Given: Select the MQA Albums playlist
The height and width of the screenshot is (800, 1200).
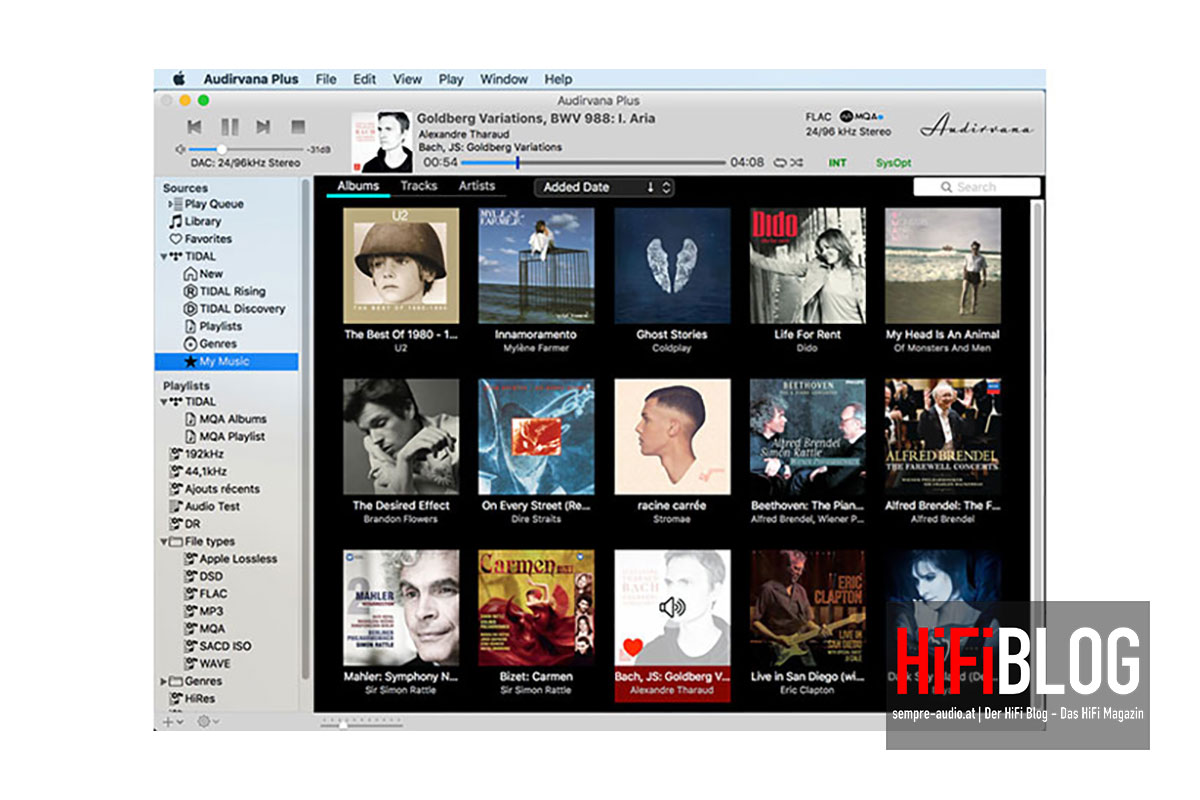Looking at the screenshot, I should click(232, 419).
